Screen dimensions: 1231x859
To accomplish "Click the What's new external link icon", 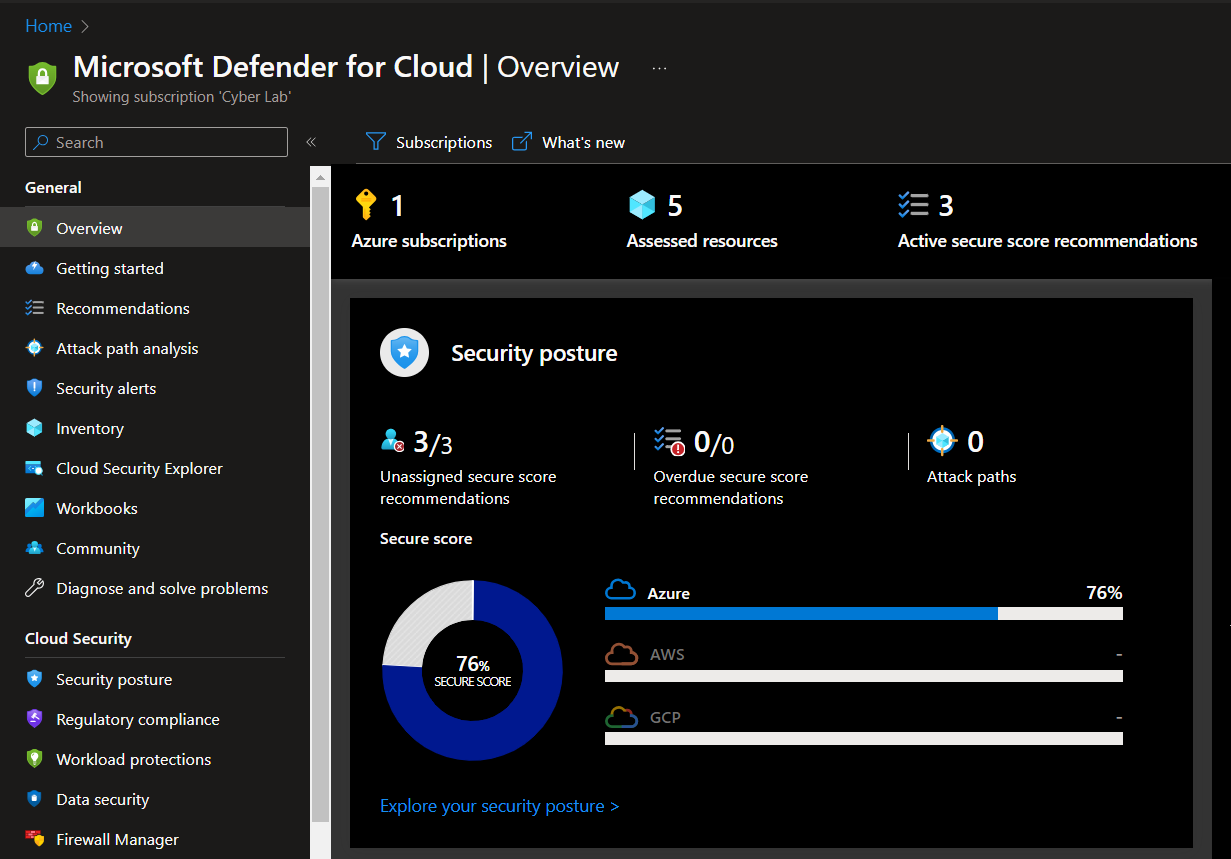I will pyautogui.click(x=521, y=142).
